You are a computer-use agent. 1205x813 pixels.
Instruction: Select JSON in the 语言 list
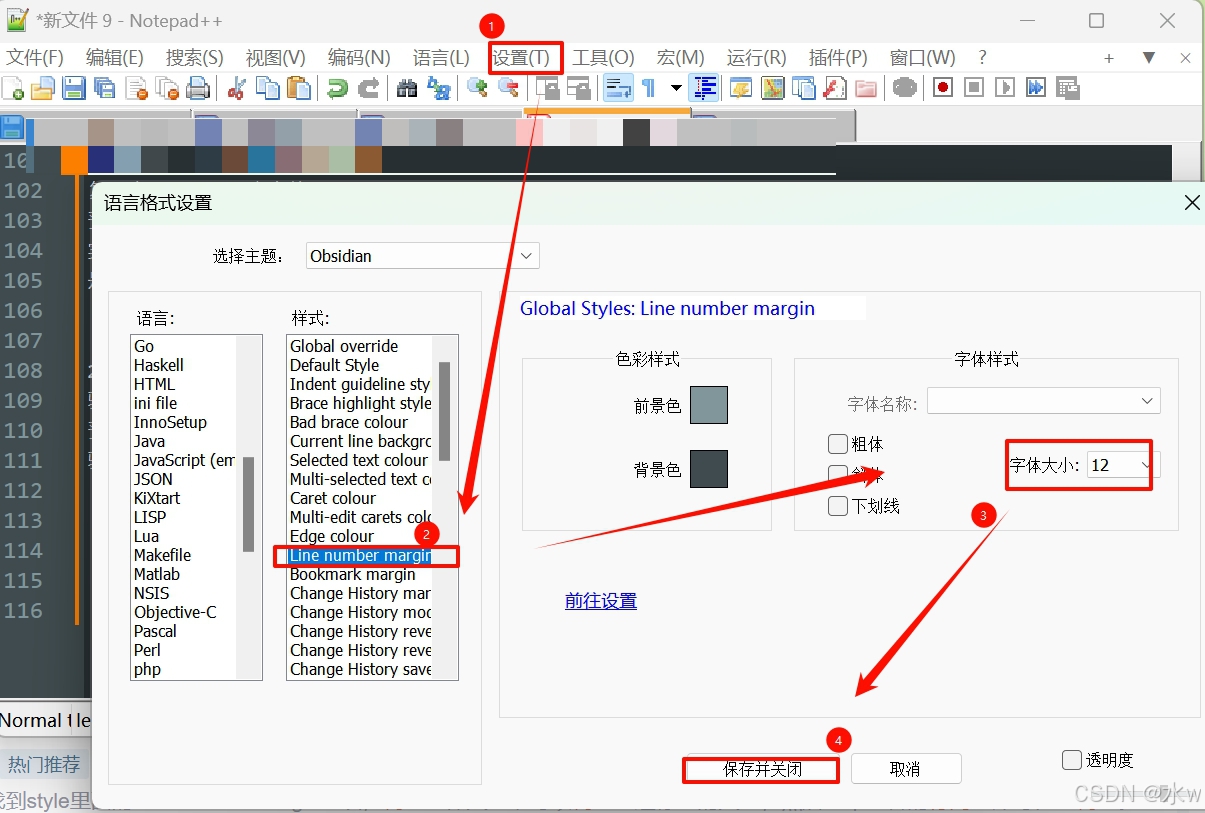tap(153, 479)
